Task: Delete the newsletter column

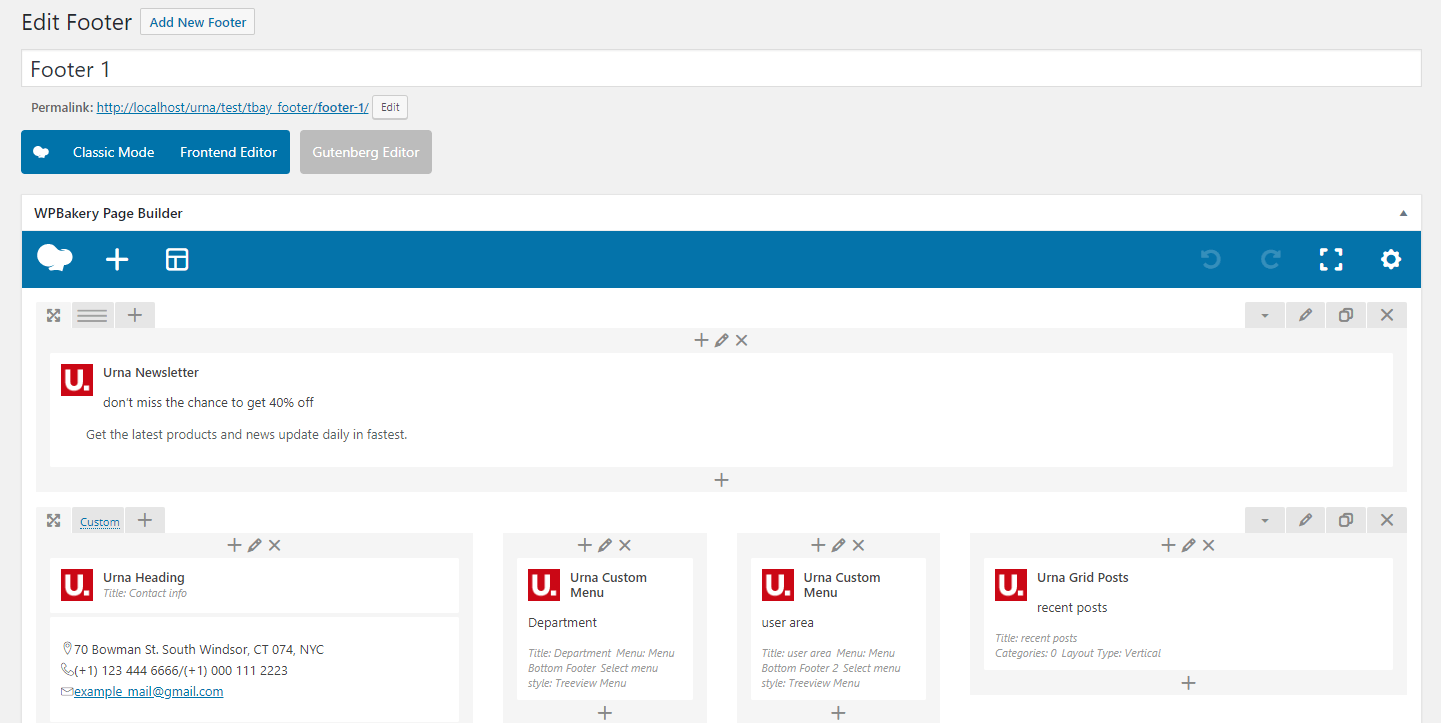Action: click(741, 340)
